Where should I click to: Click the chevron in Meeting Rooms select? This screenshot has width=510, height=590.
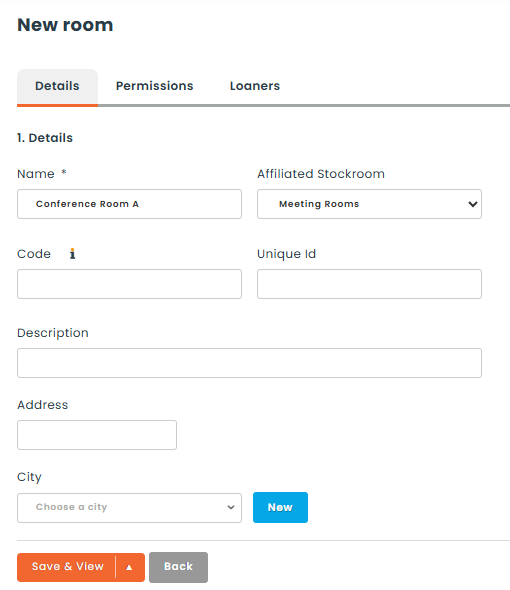pos(473,204)
